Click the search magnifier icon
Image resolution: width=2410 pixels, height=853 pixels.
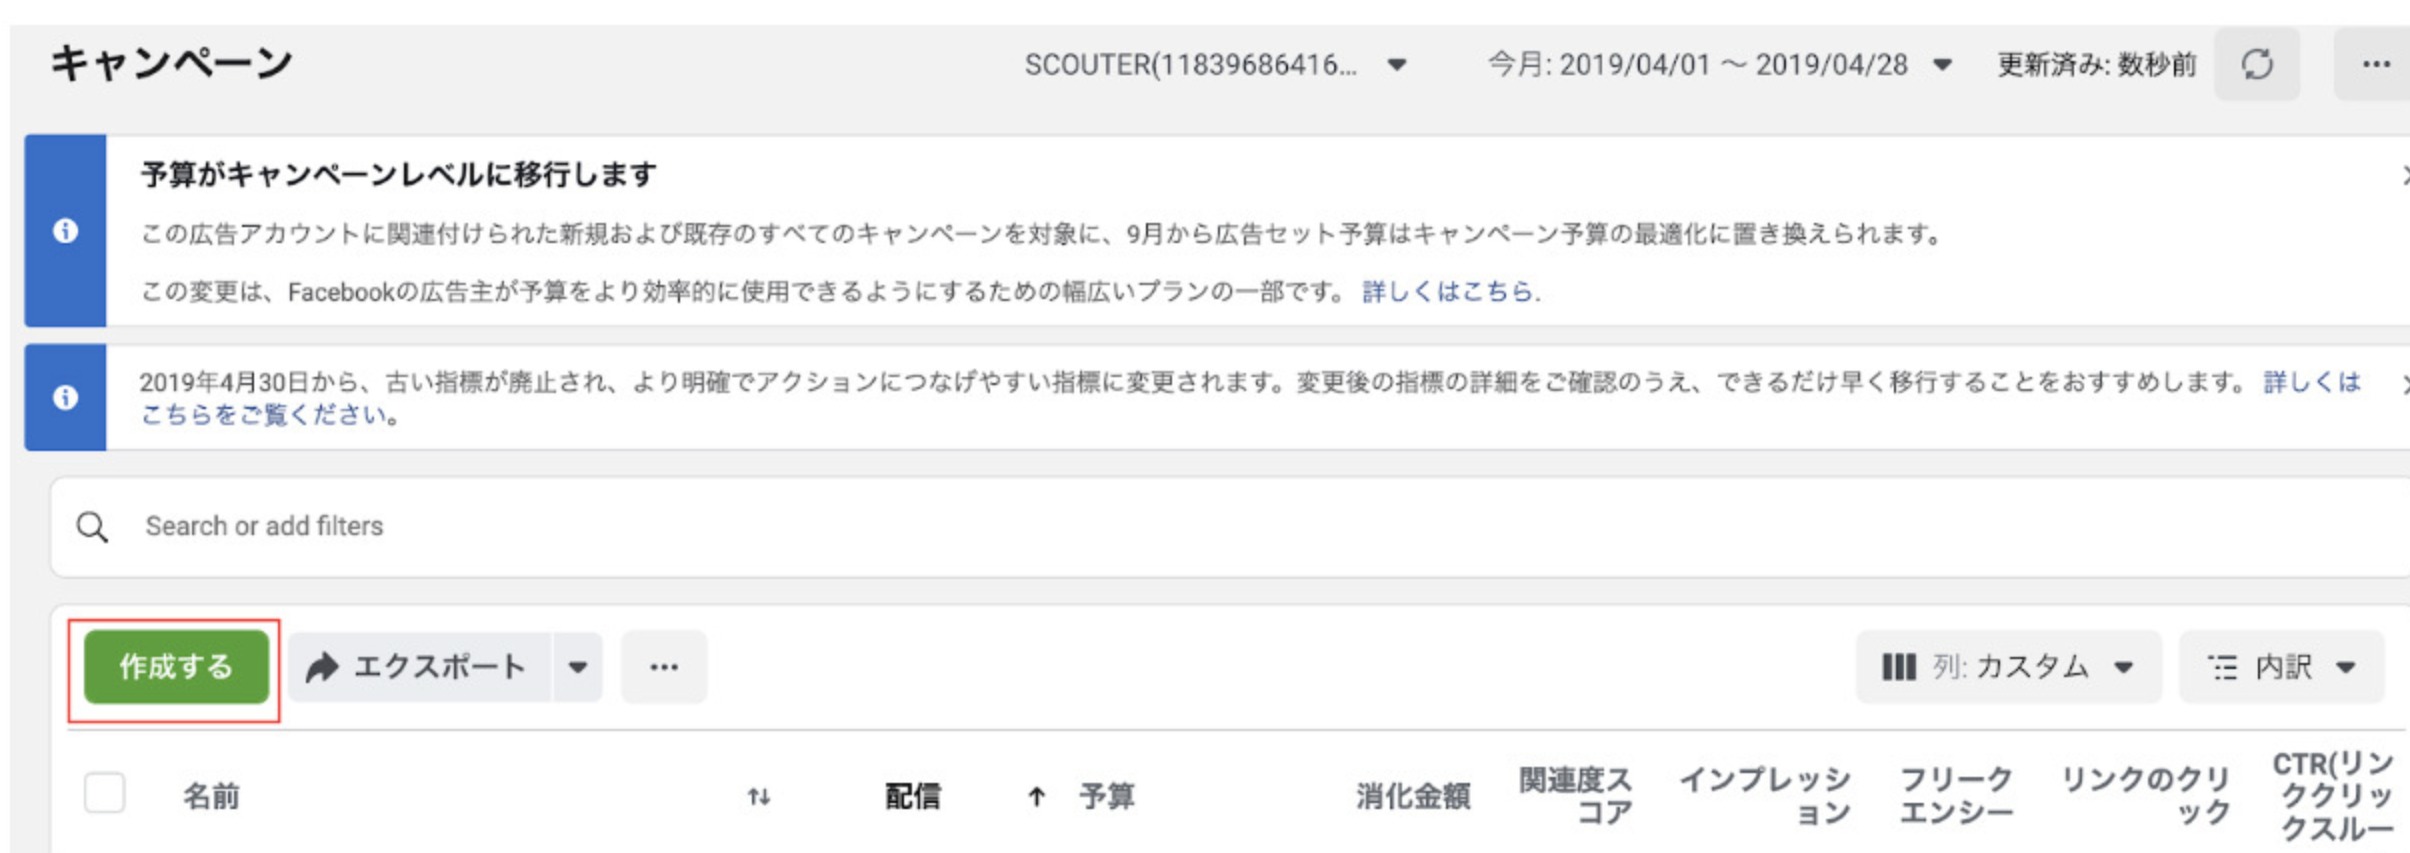(92, 527)
